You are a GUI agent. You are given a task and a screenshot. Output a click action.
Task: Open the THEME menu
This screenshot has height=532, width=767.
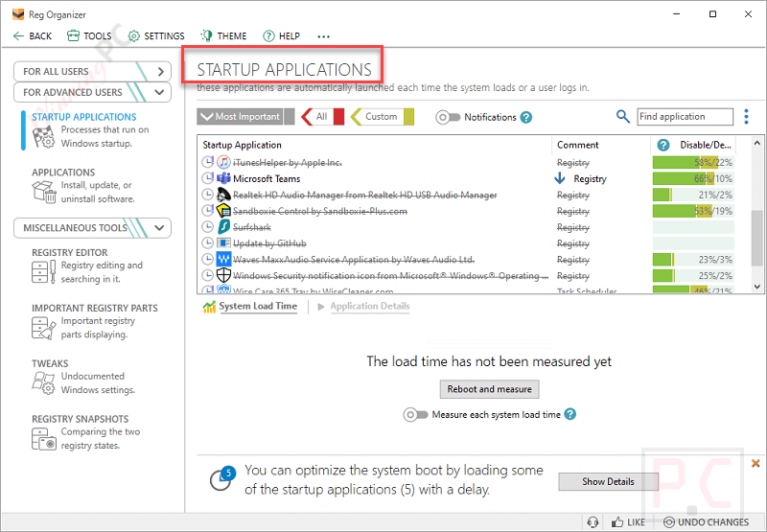(223, 36)
